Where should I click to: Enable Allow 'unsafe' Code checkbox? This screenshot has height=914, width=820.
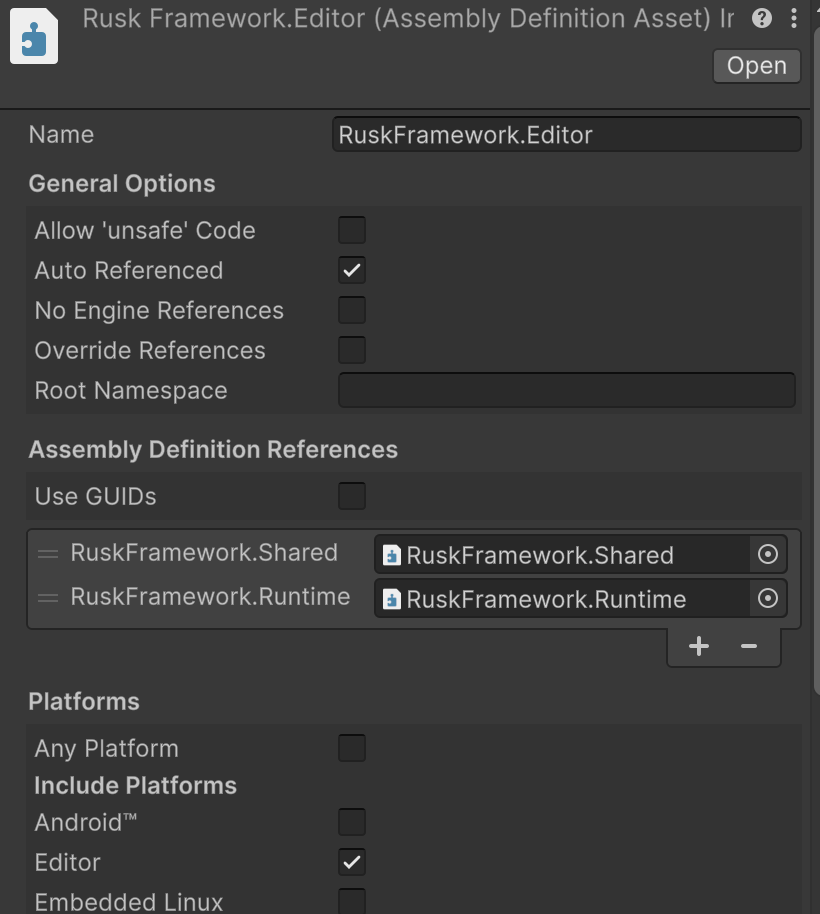coord(352,230)
